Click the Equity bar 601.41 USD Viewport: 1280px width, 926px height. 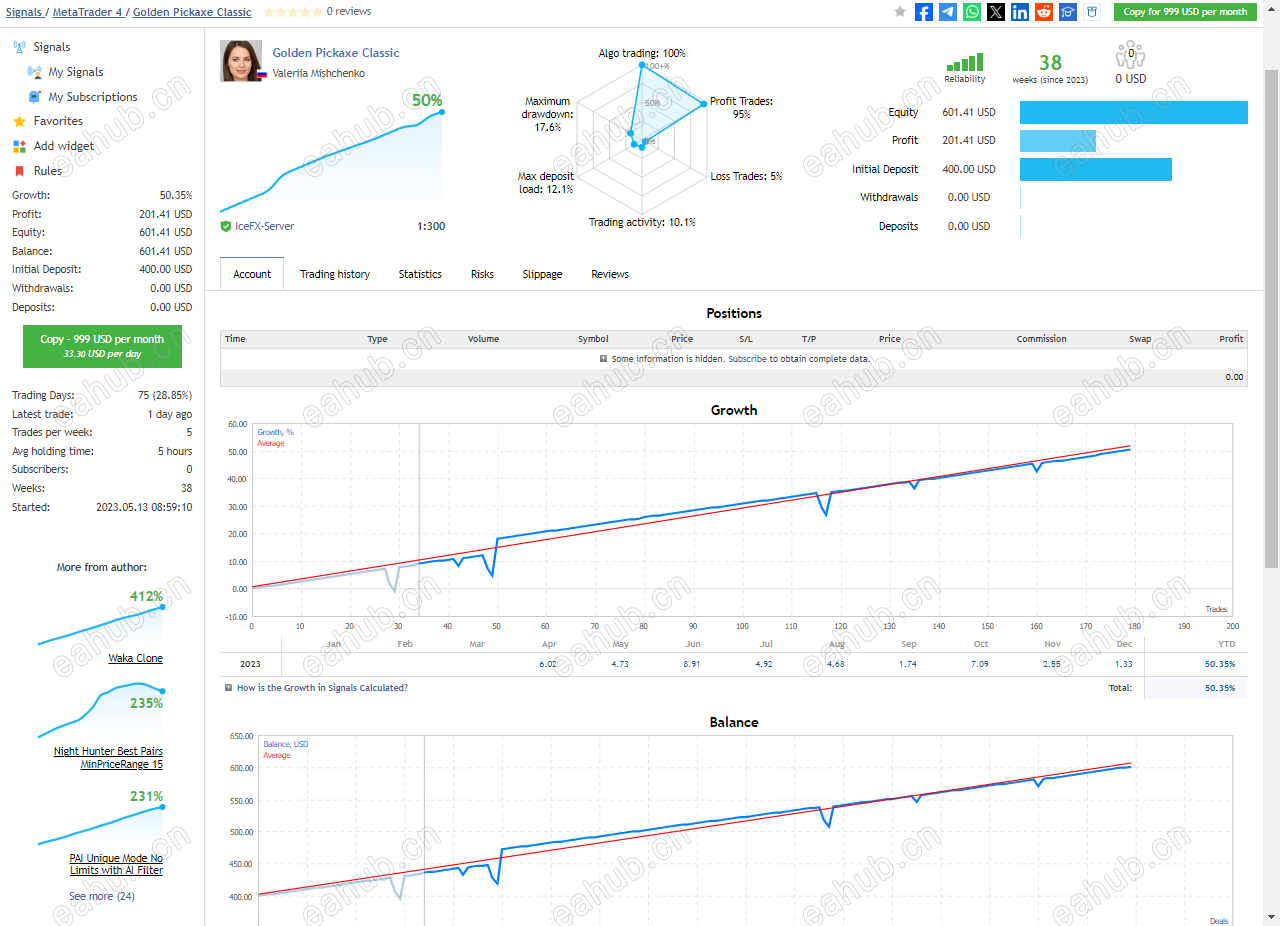click(1134, 112)
